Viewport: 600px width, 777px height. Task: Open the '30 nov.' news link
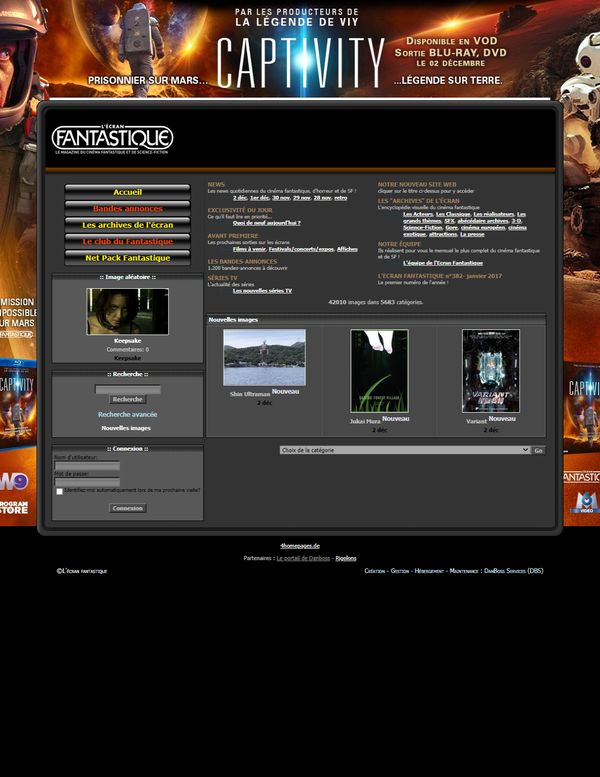(x=281, y=198)
